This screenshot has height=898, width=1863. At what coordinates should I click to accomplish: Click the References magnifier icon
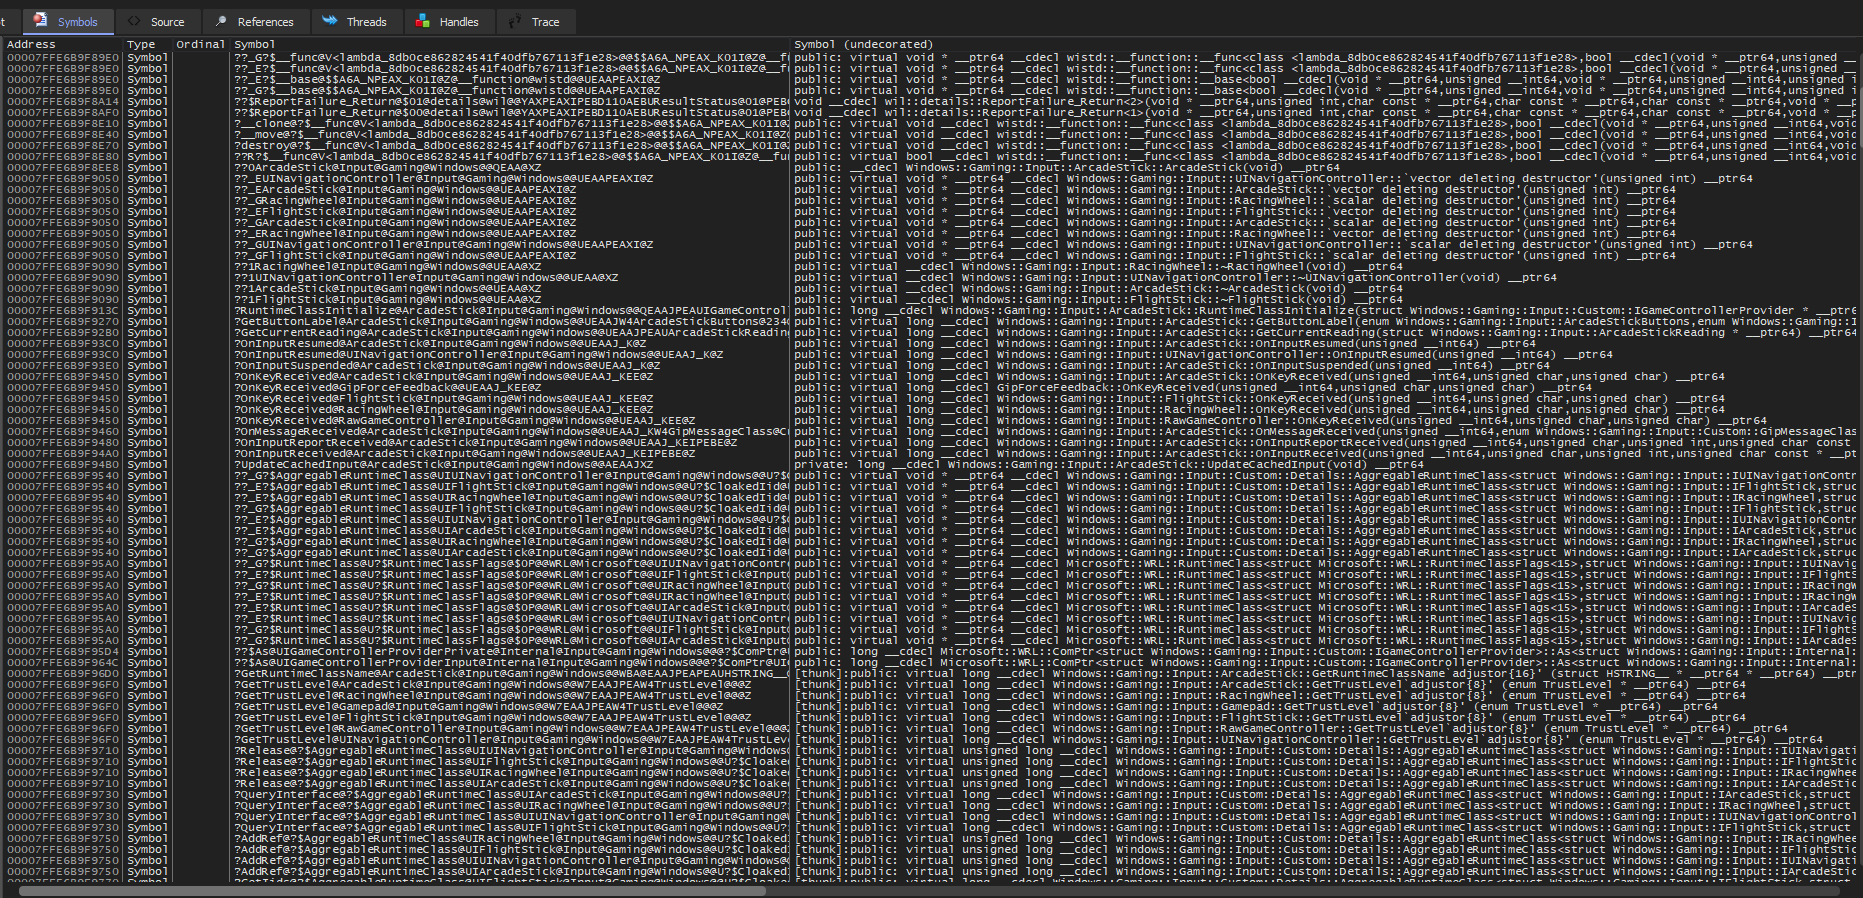pyautogui.click(x=221, y=21)
